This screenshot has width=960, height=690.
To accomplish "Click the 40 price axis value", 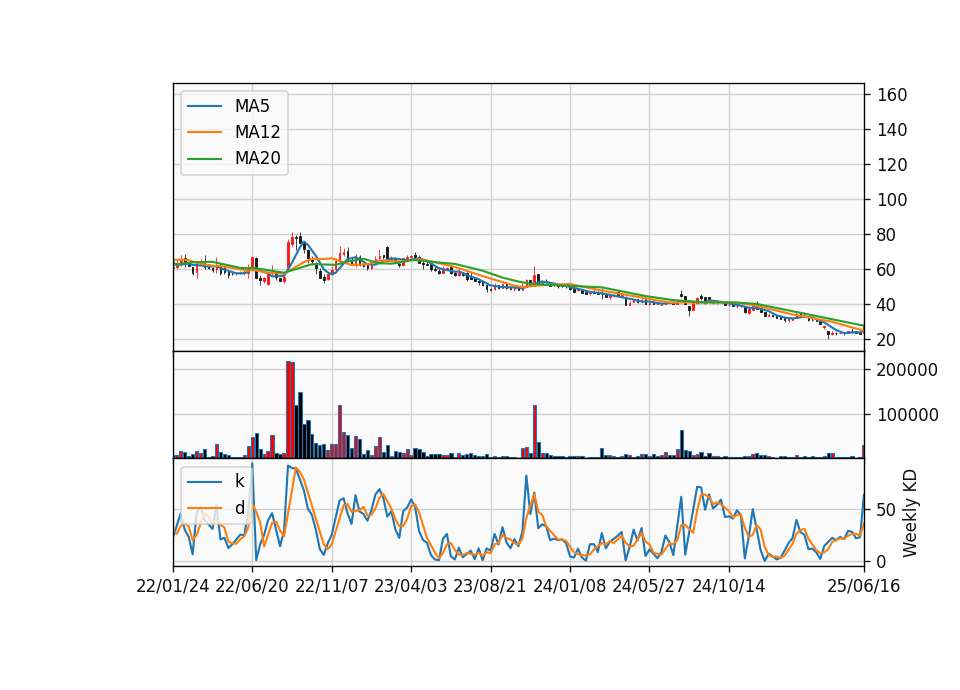I will click(887, 304).
